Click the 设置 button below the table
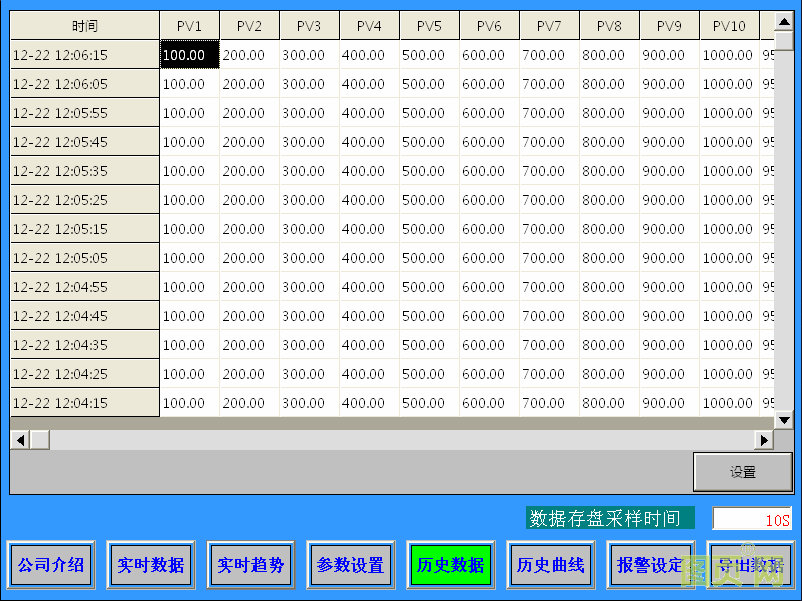This screenshot has height=601, width=802. tap(742, 472)
